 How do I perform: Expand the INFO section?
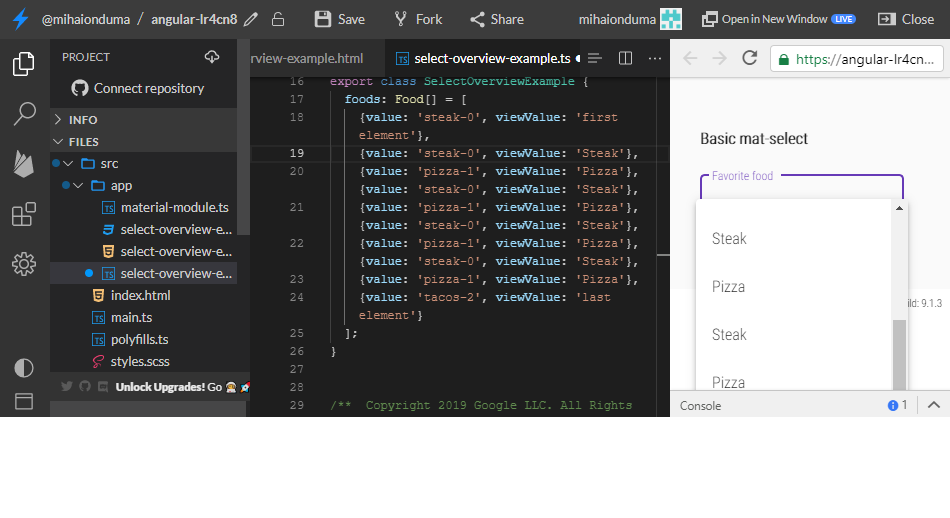[143, 120]
